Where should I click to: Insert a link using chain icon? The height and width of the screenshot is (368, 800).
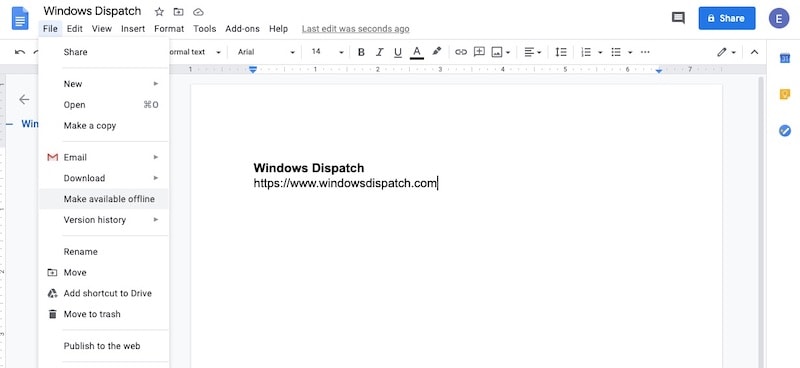coord(461,52)
